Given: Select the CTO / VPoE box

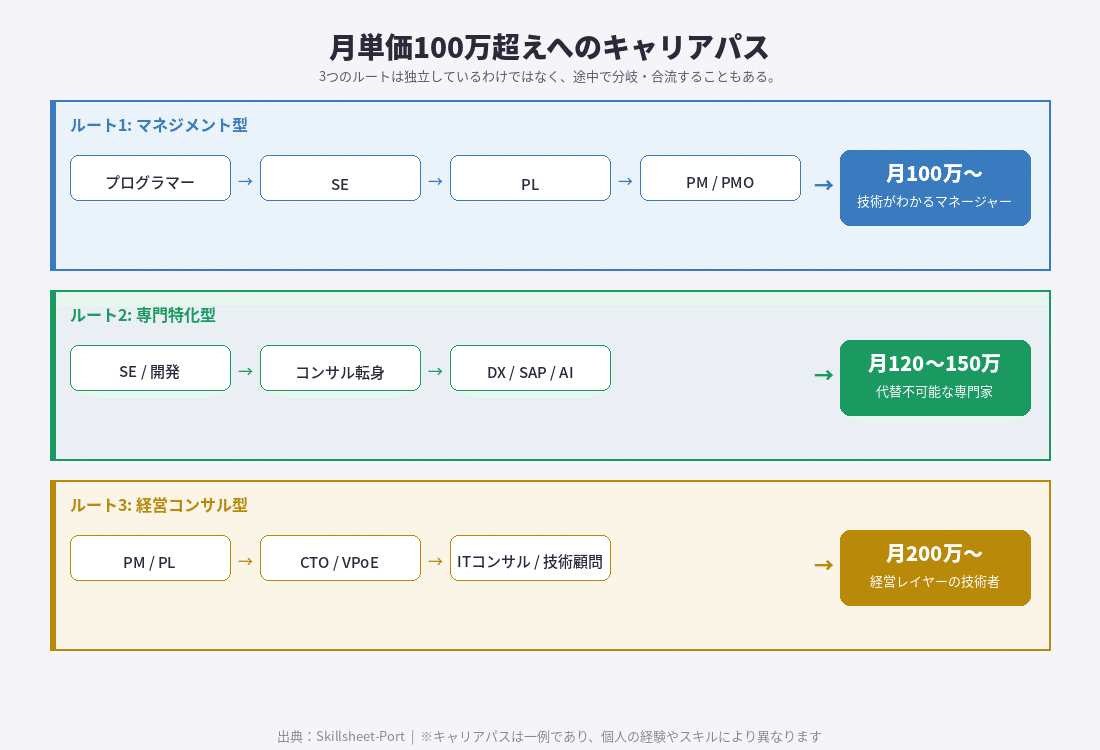Looking at the screenshot, I should pos(340,559).
